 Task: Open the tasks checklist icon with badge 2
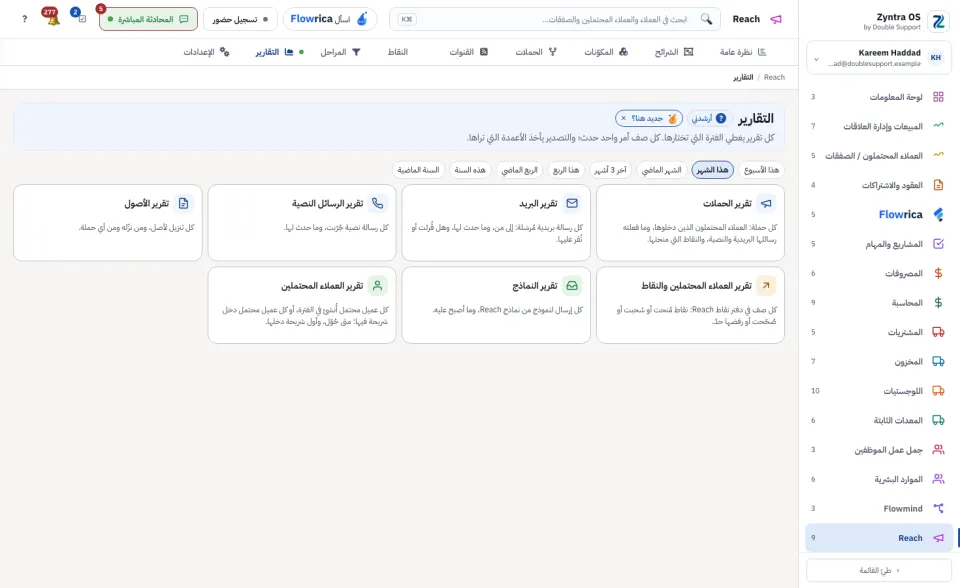tap(80, 18)
